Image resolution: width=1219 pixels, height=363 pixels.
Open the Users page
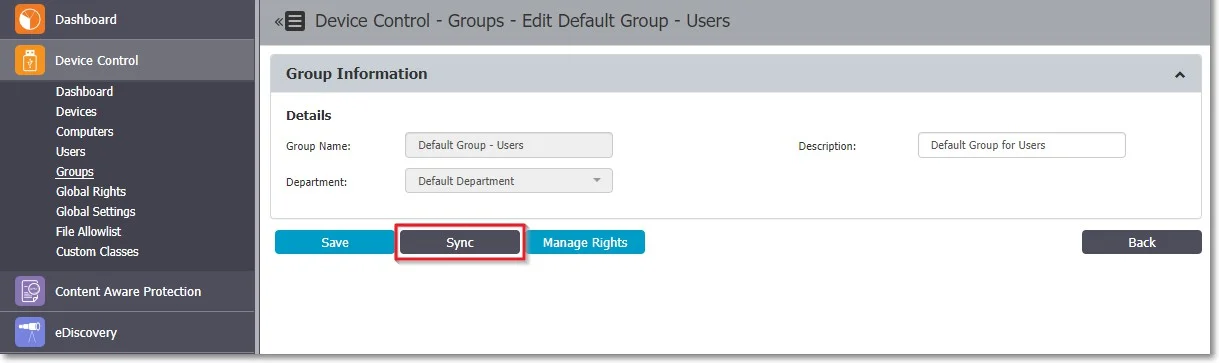click(70, 151)
